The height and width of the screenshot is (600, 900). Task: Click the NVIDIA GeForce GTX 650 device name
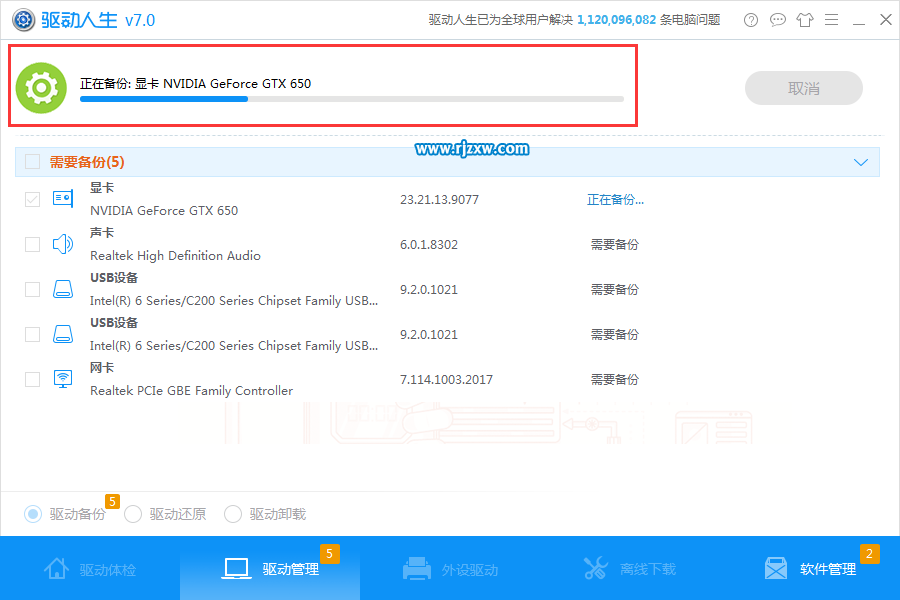164,211
